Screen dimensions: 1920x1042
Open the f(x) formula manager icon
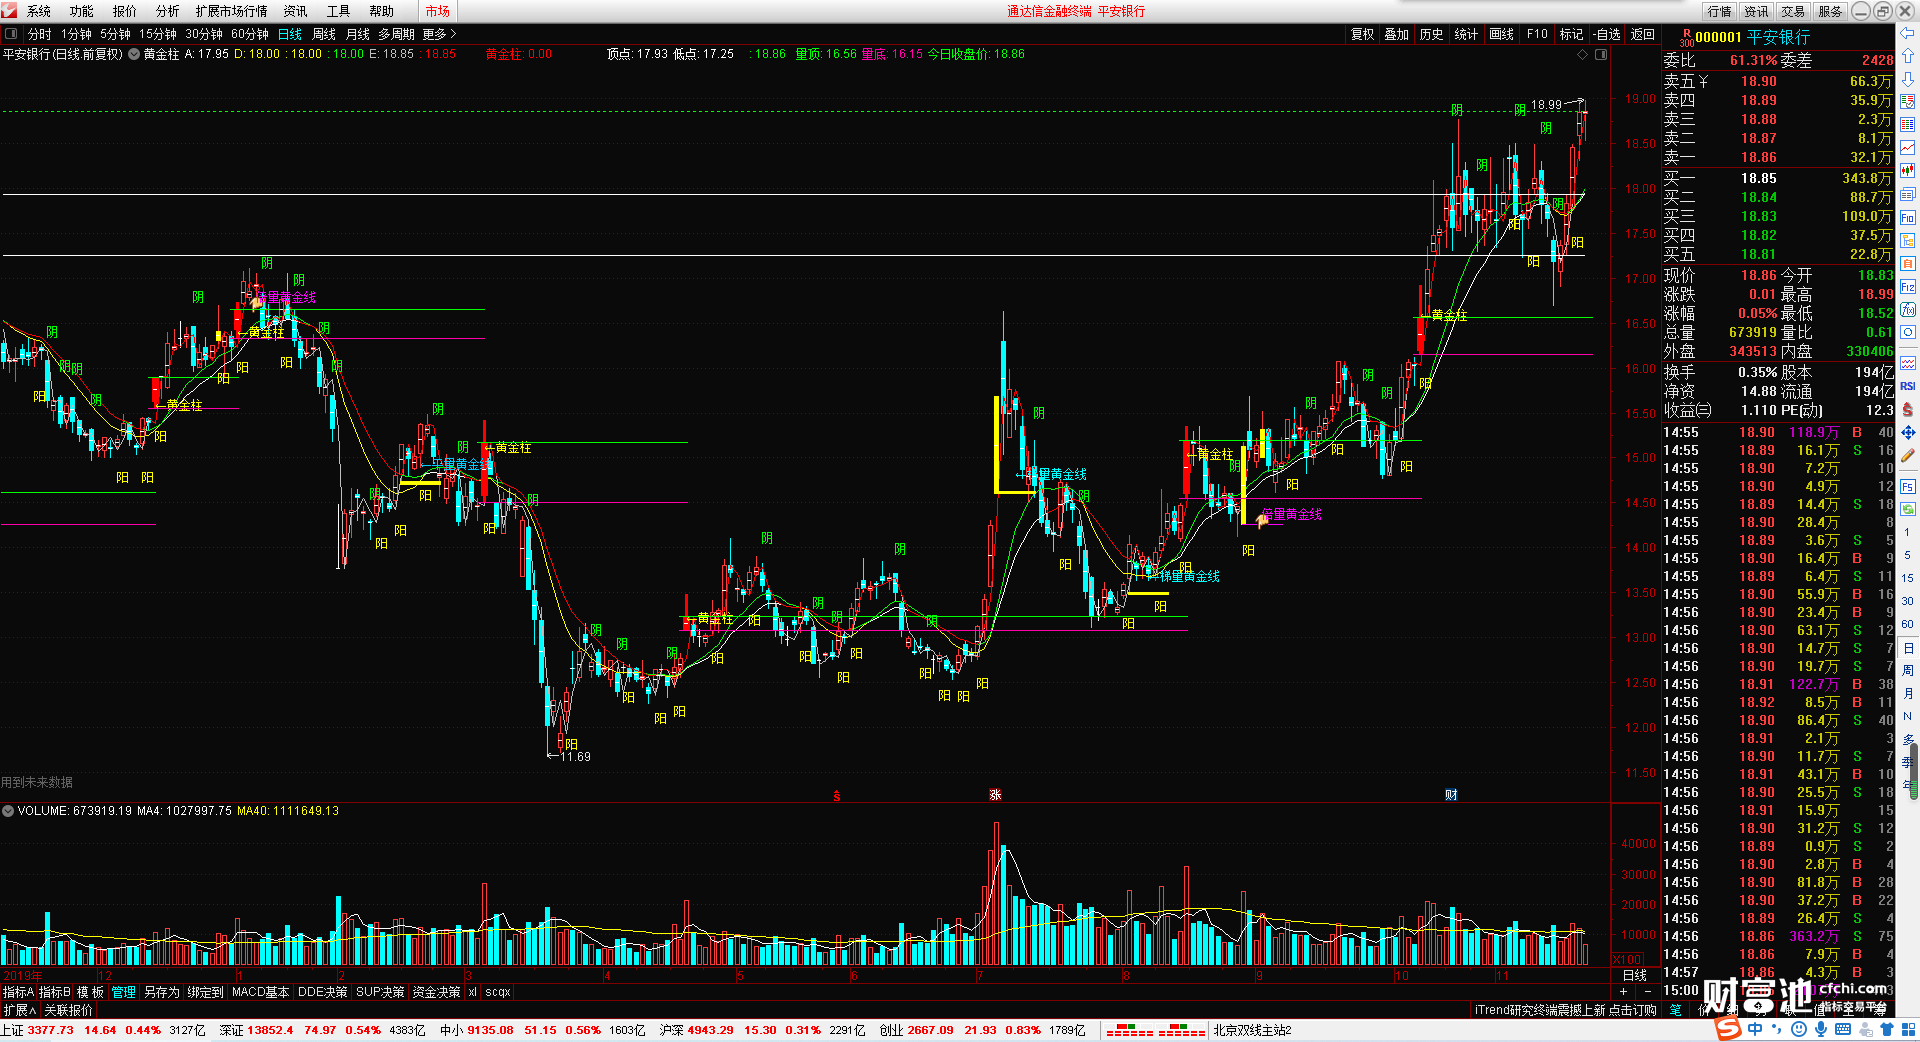tap(1907, 310)
